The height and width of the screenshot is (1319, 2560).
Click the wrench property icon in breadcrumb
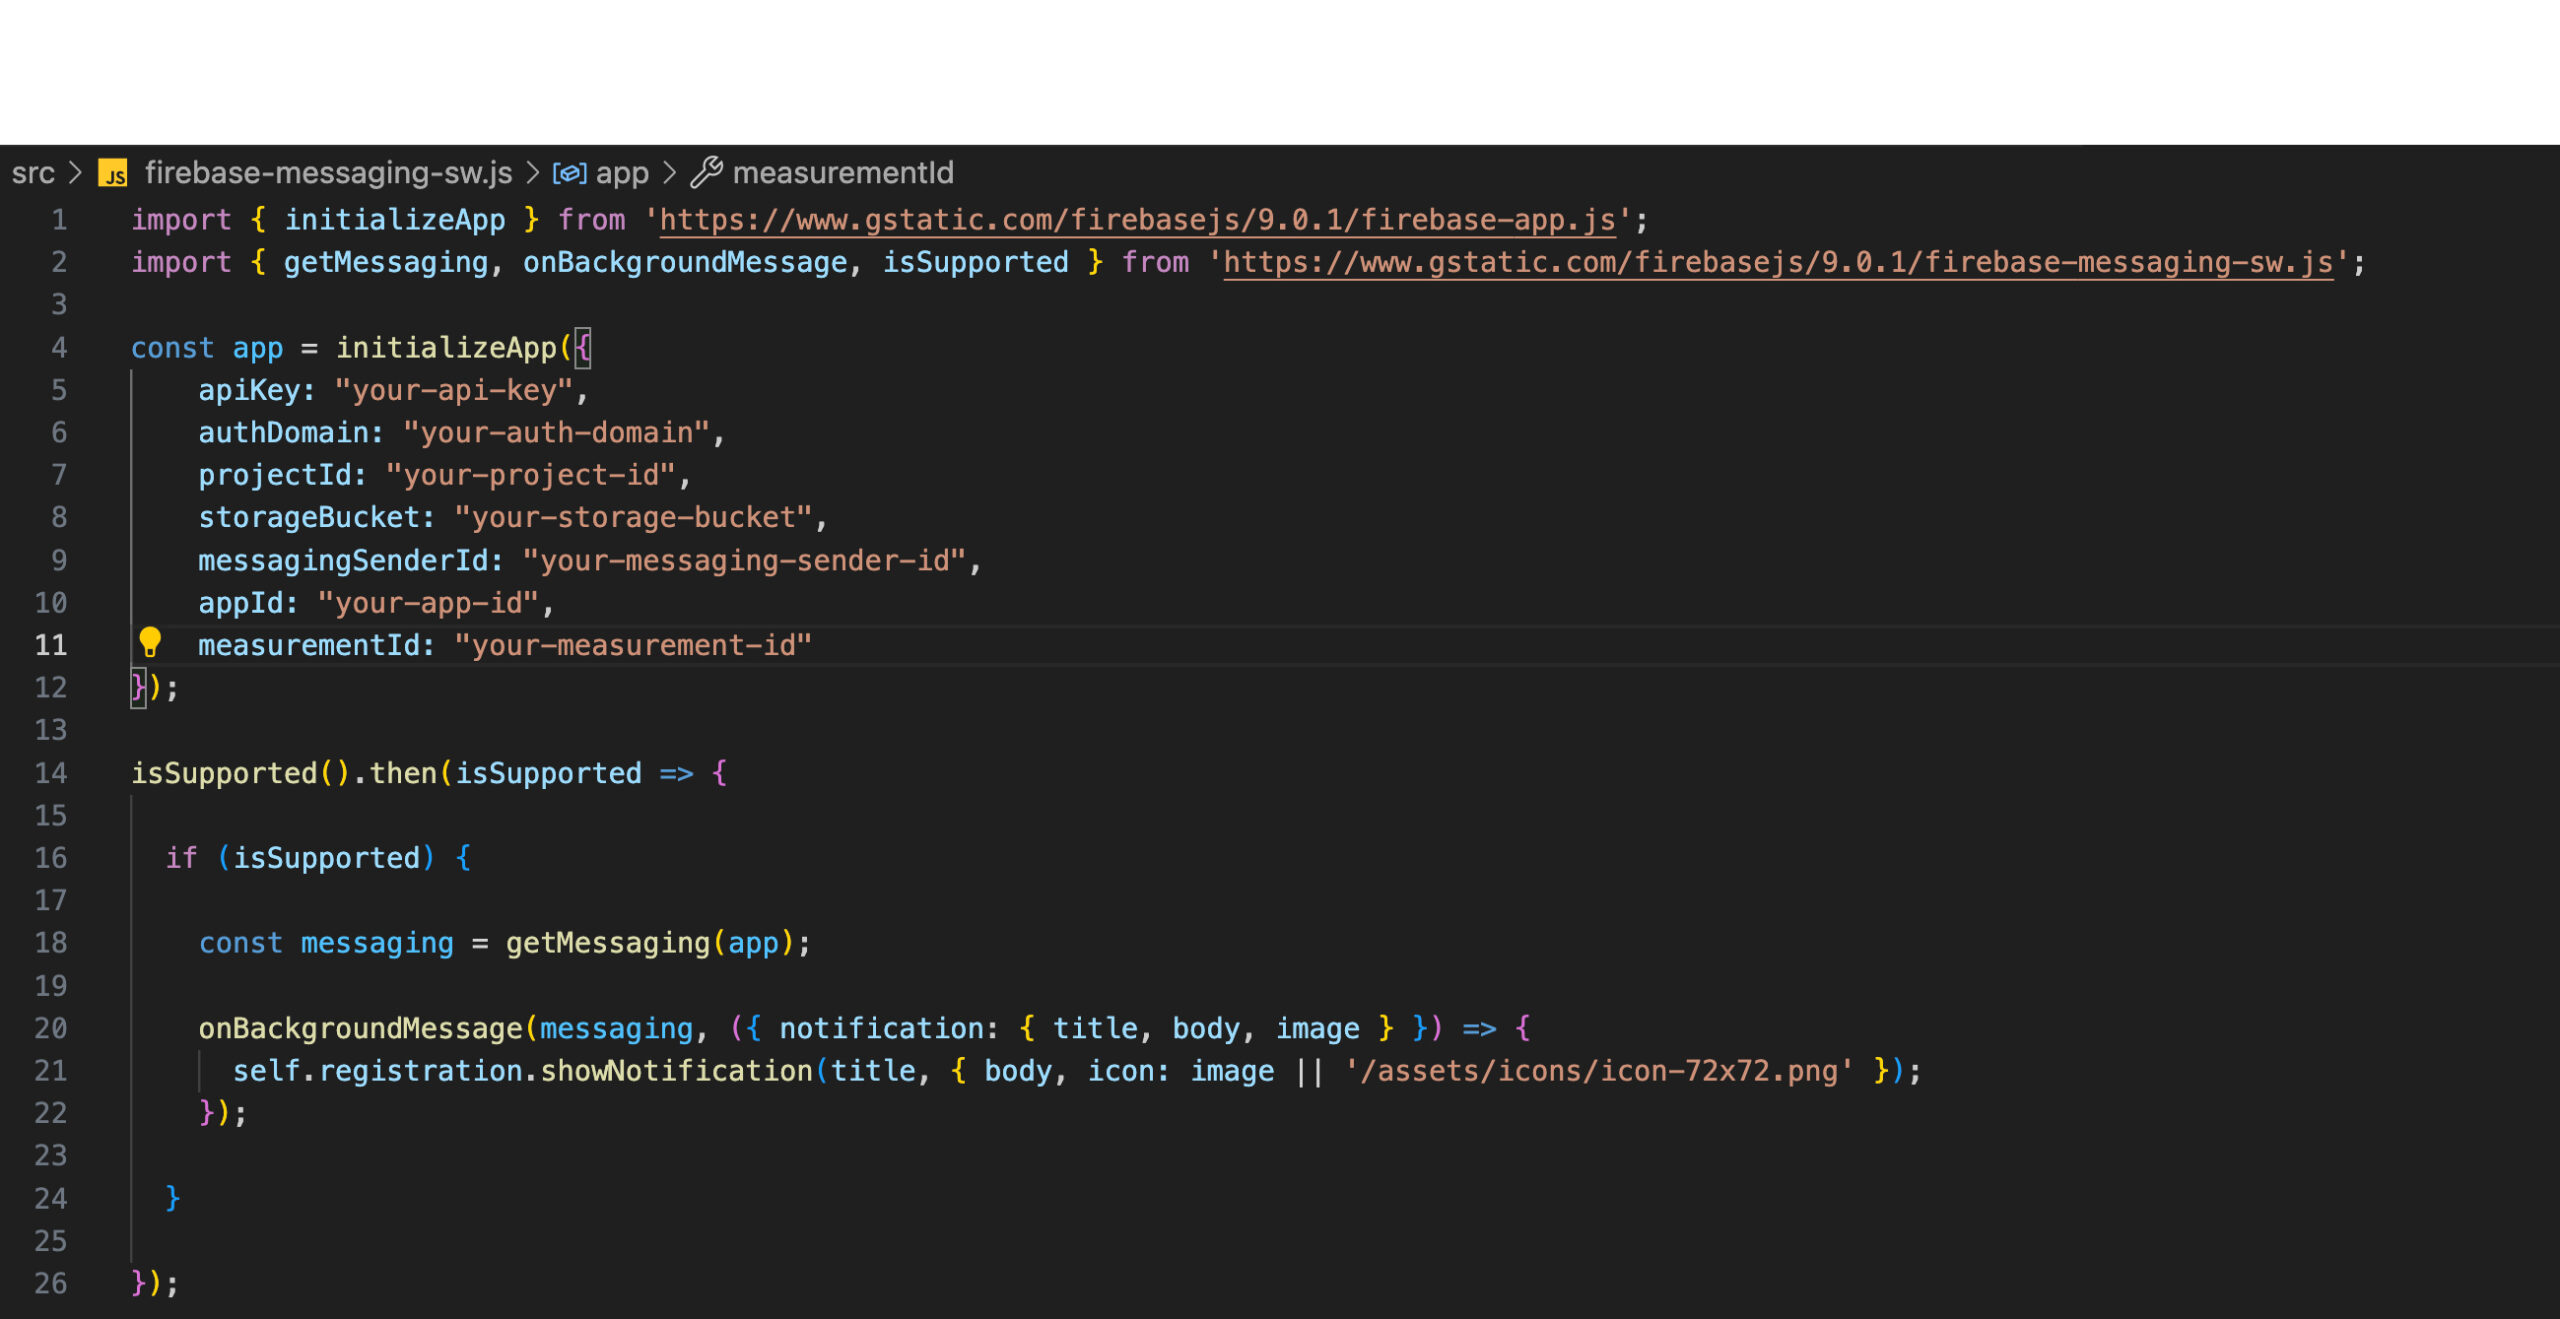pos(707,173)
